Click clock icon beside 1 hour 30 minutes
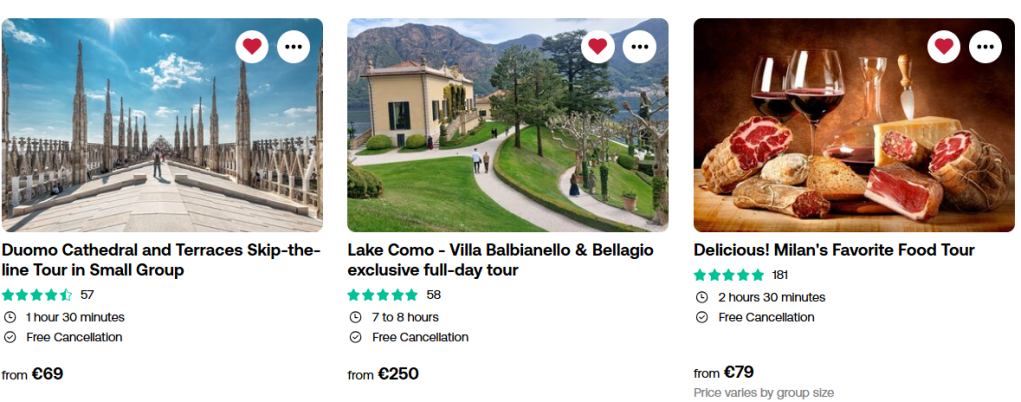 tap(10, 317)
